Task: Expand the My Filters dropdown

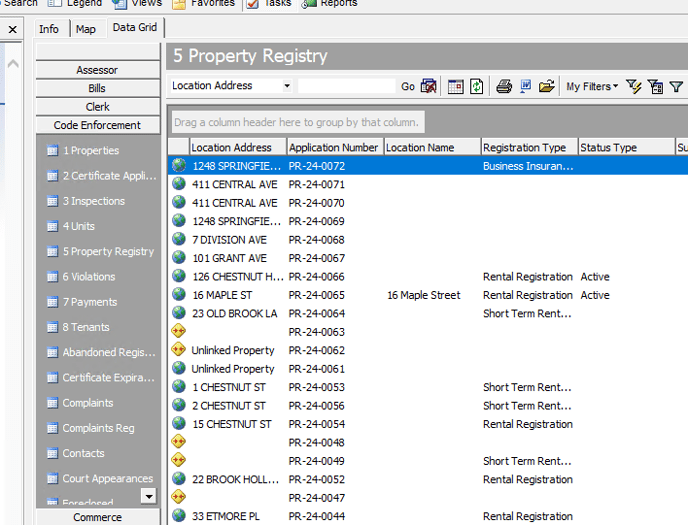Action: [x=592, y=86]
